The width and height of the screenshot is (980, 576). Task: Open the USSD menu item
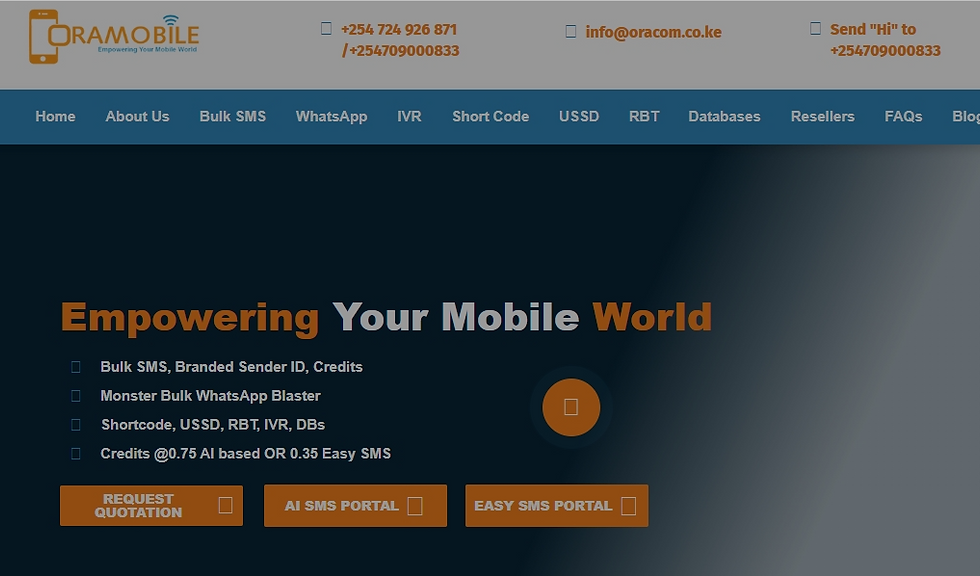tap(579, 117)
